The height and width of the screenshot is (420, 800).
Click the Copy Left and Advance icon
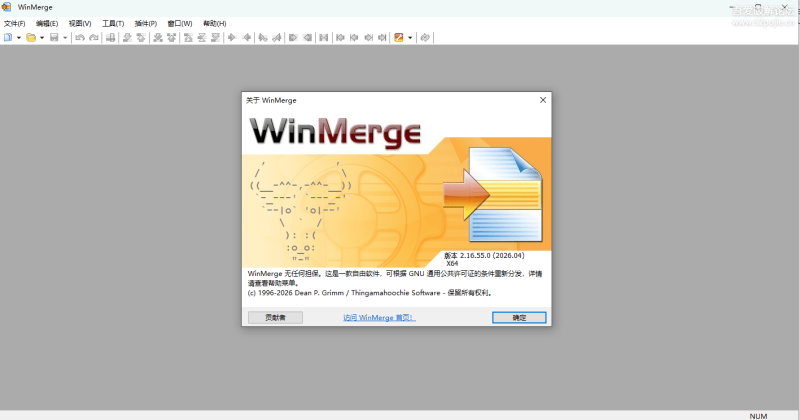[277, 37]
